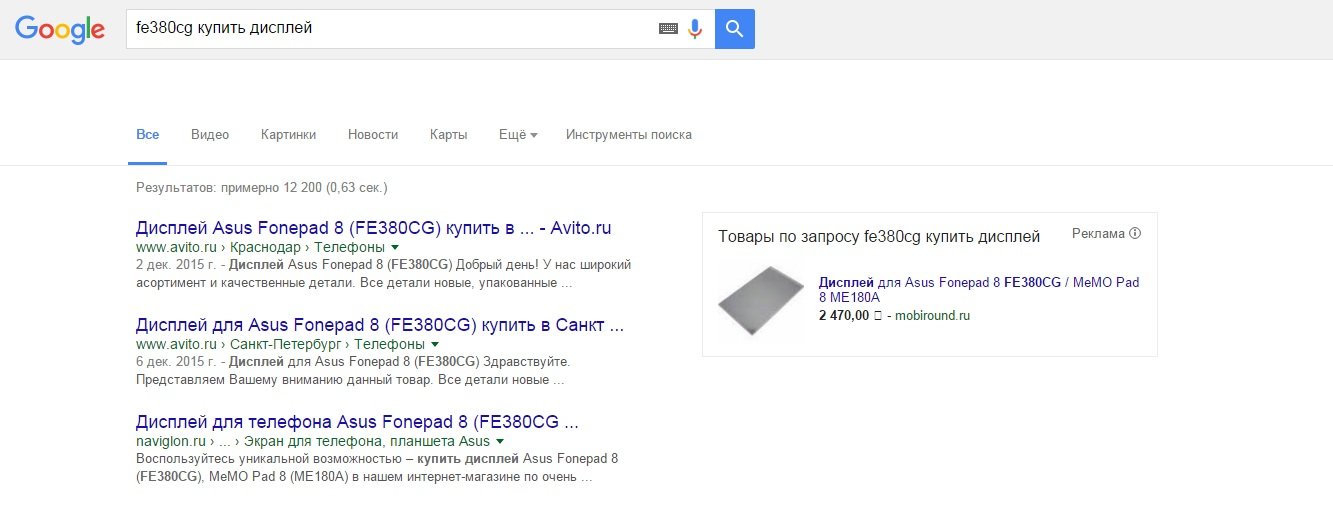Click snippet date 2 дек. 2015 г.
The height and width of the screenshot is (506, 1333).
pos(179,265)
